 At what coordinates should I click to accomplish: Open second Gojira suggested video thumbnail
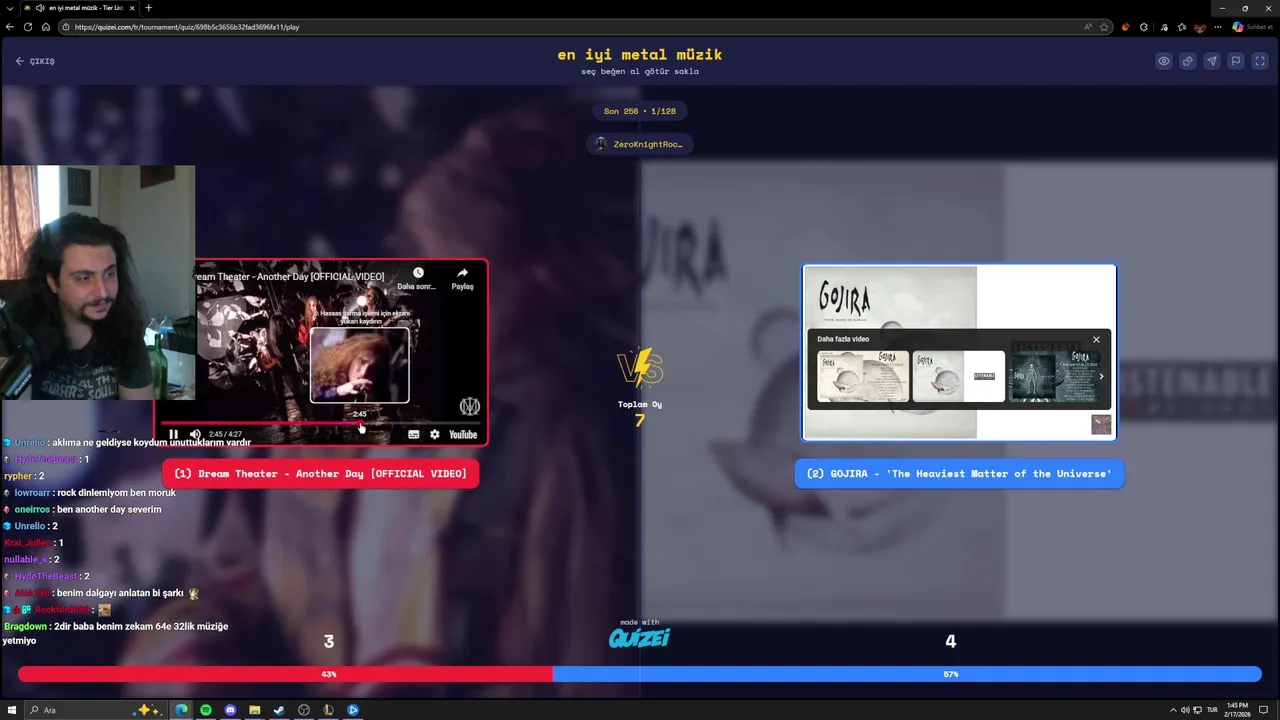coord(958,376)
